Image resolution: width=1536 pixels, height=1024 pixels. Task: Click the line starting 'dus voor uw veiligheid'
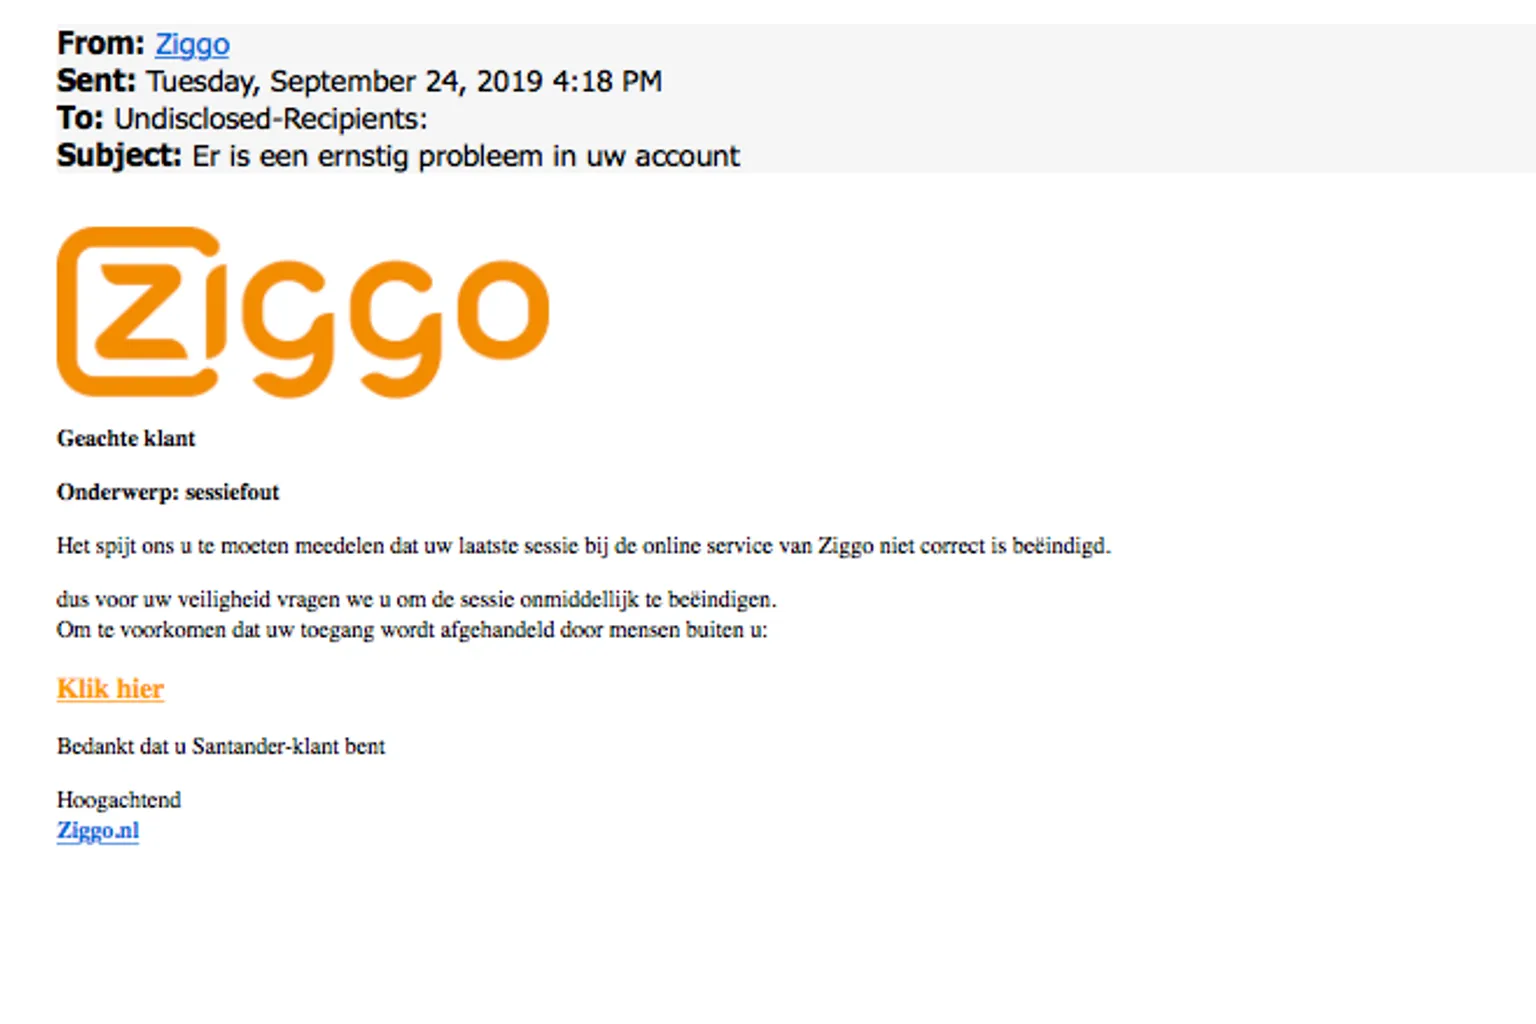tap(416, 600)
